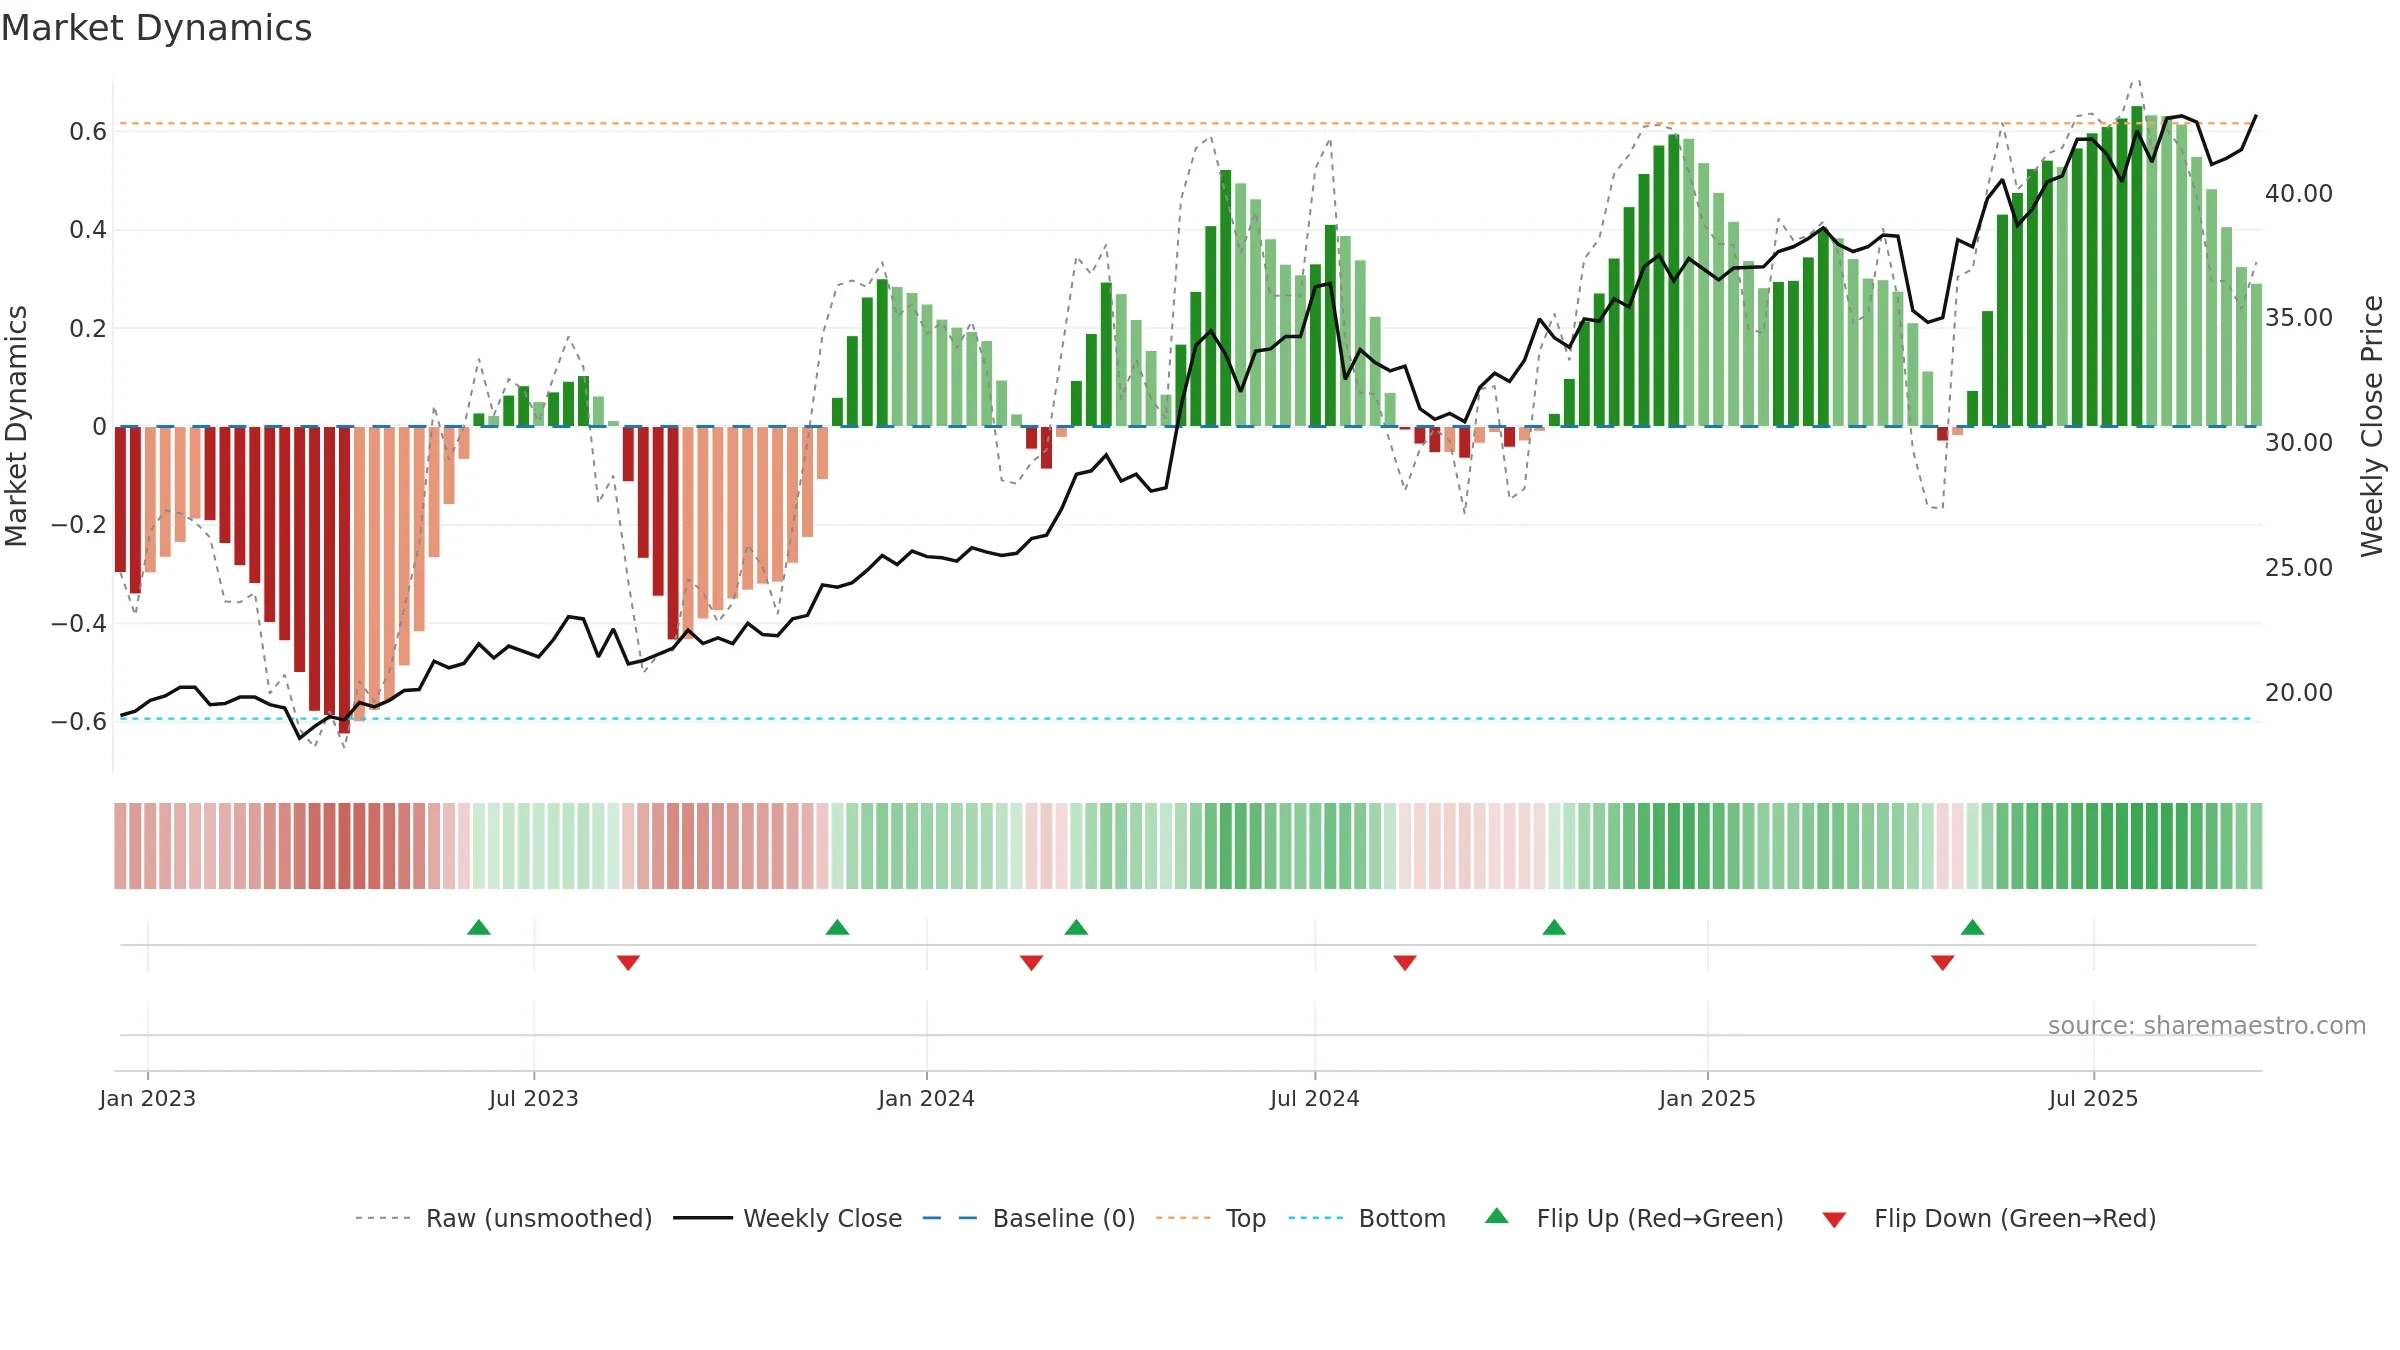Click the 30.00 right price axis label
The image size is (2400, 1350).
click(x=2299, y=442)
